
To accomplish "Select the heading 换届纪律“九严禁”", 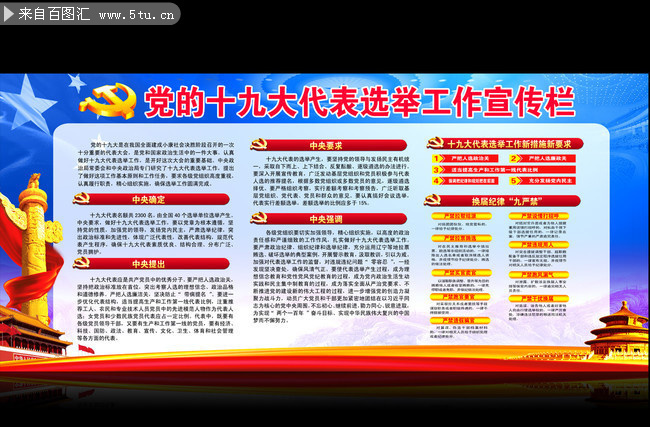I will coord(504,201).
